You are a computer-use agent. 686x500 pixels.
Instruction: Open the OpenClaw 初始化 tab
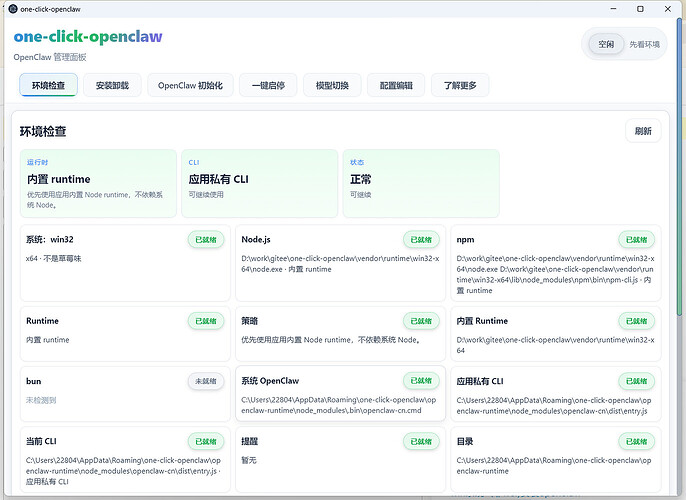[190, 85]
